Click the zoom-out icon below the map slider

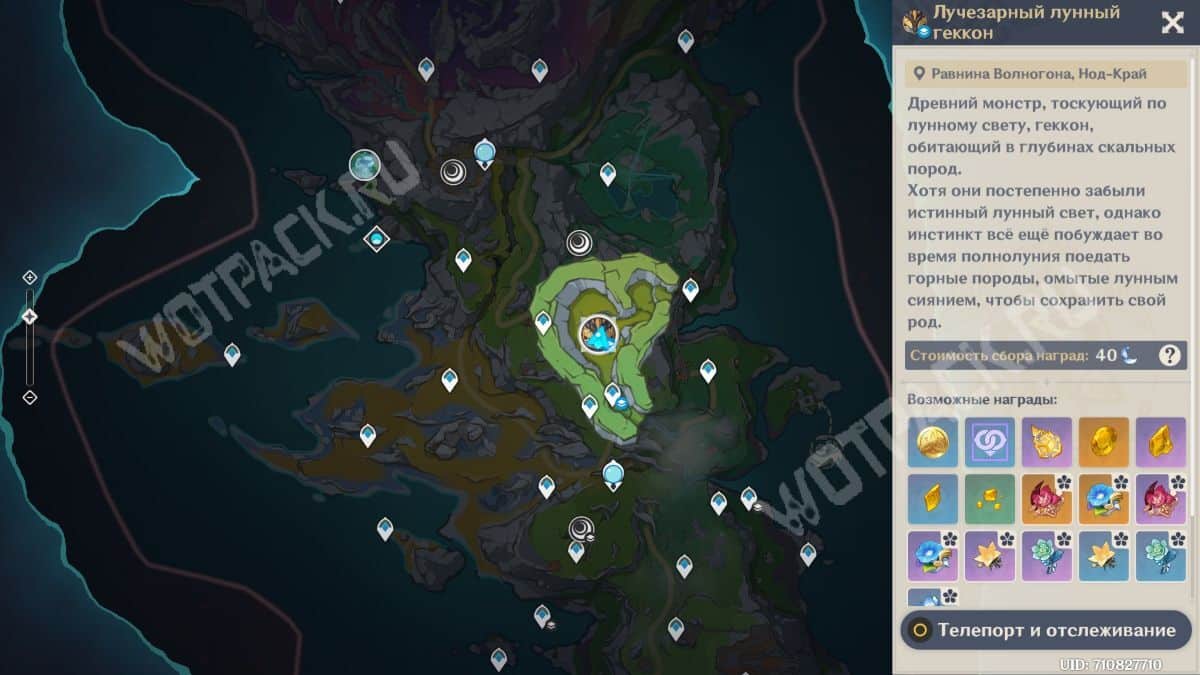click(30, 397)
